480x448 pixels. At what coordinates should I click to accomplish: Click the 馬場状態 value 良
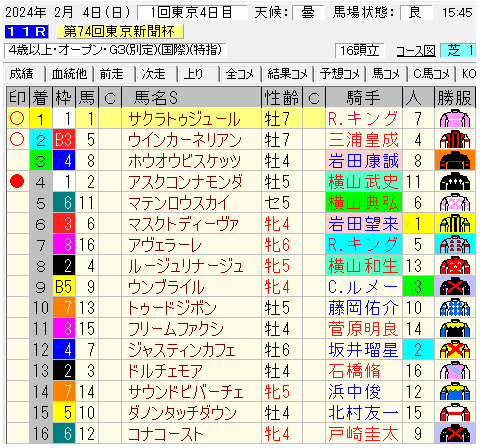(x=416, y=13)
